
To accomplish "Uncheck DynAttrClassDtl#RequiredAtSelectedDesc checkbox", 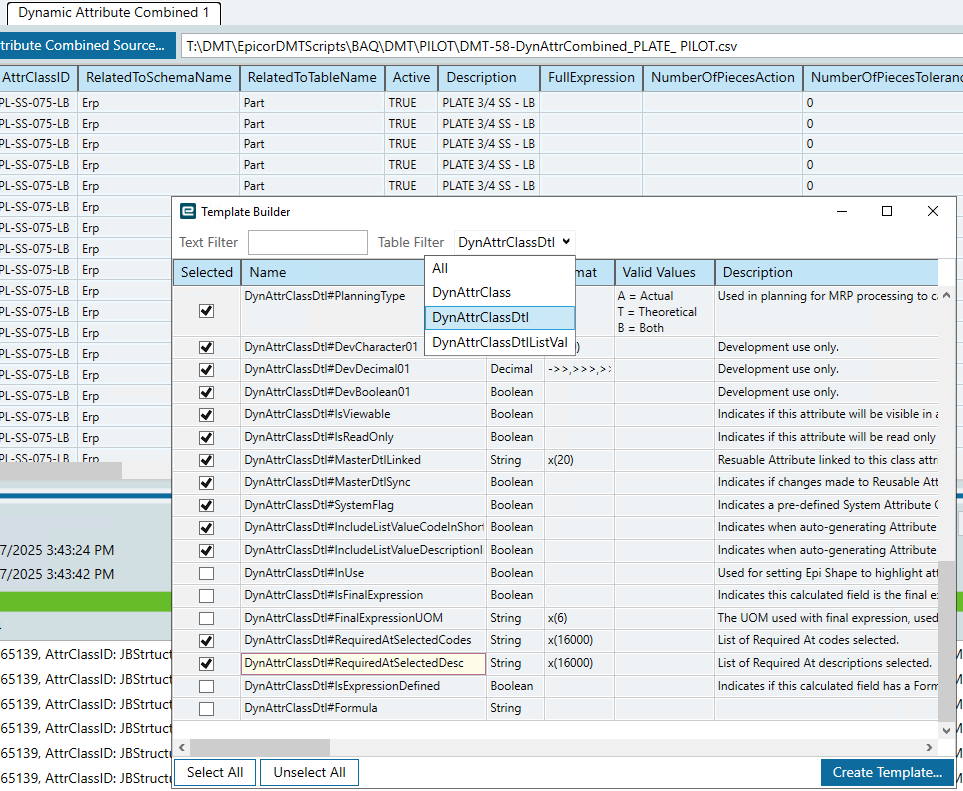I will pos(206,663).
